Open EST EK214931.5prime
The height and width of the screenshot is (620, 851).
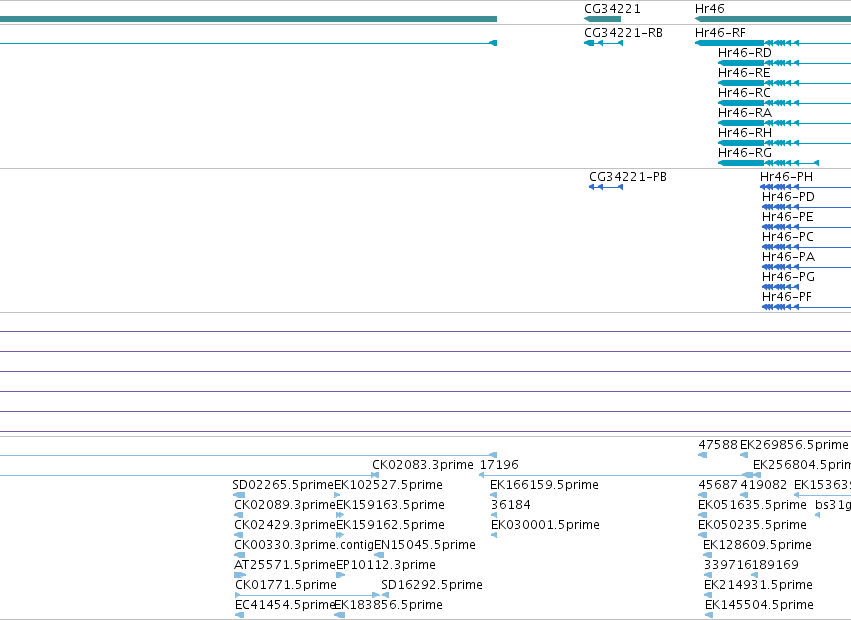coord(758,586)
